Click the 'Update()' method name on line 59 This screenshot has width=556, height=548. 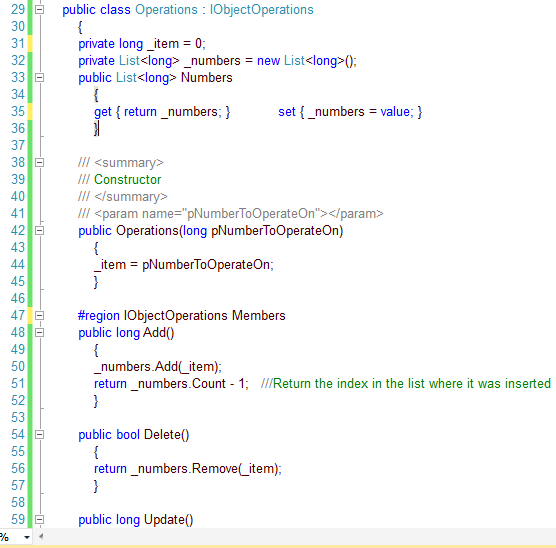[169, 520]
